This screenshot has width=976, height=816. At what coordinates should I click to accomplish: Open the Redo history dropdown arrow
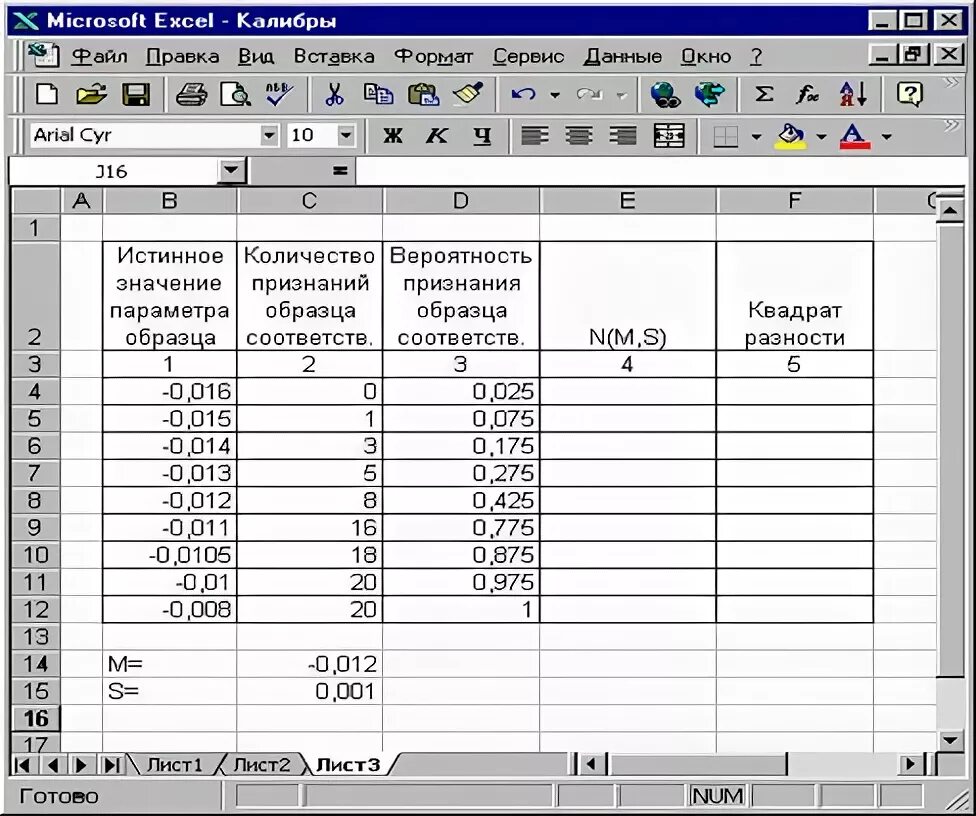tap(621, 95)
